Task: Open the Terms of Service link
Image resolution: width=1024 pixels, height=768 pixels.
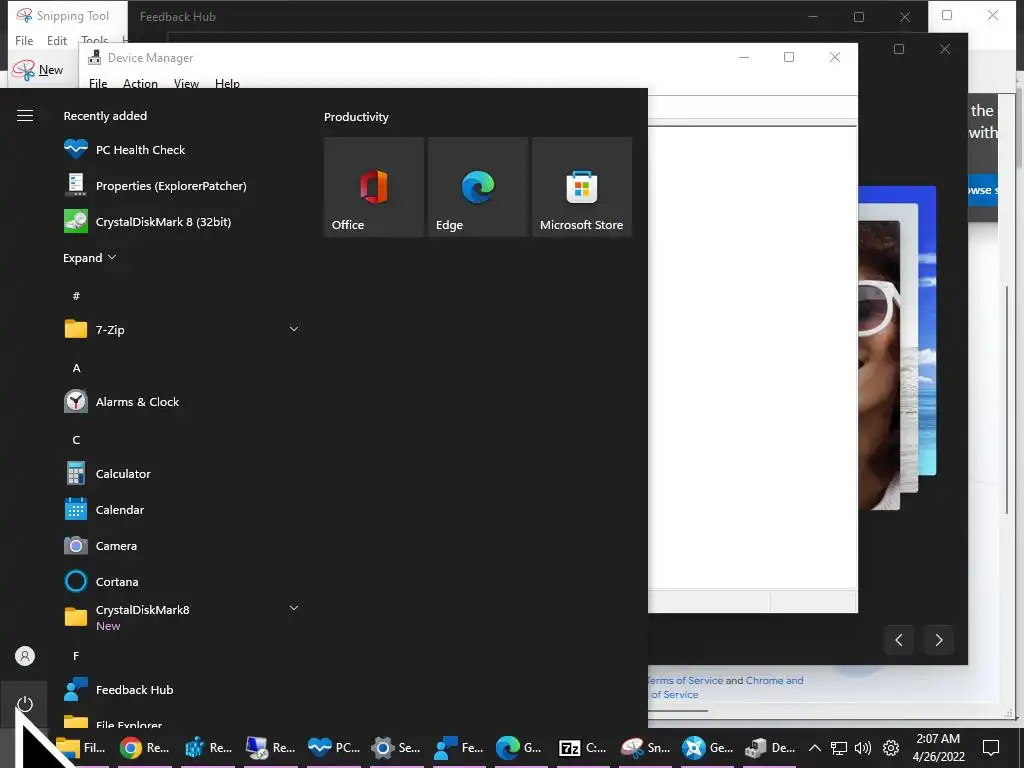Action: 686,680
